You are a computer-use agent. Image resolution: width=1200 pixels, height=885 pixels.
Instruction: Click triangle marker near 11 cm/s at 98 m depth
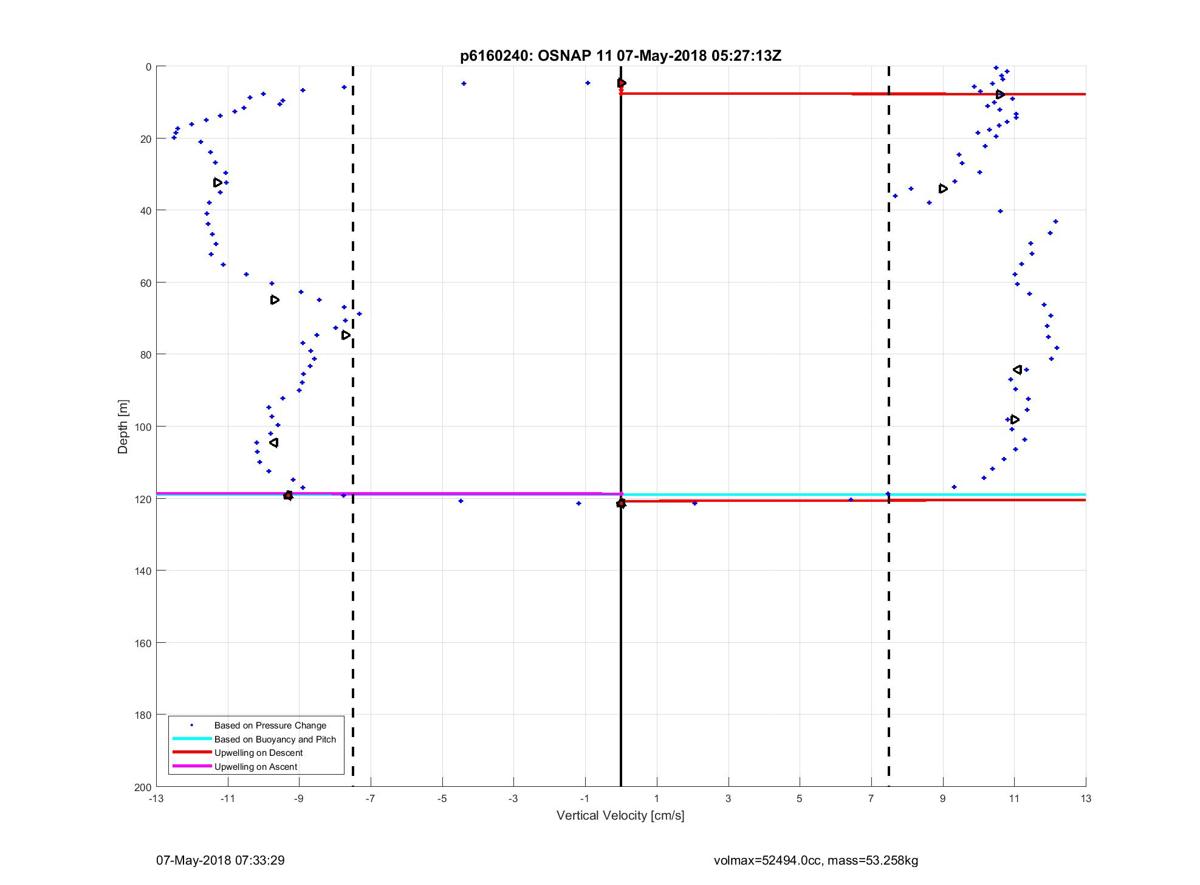point(1015,420)
